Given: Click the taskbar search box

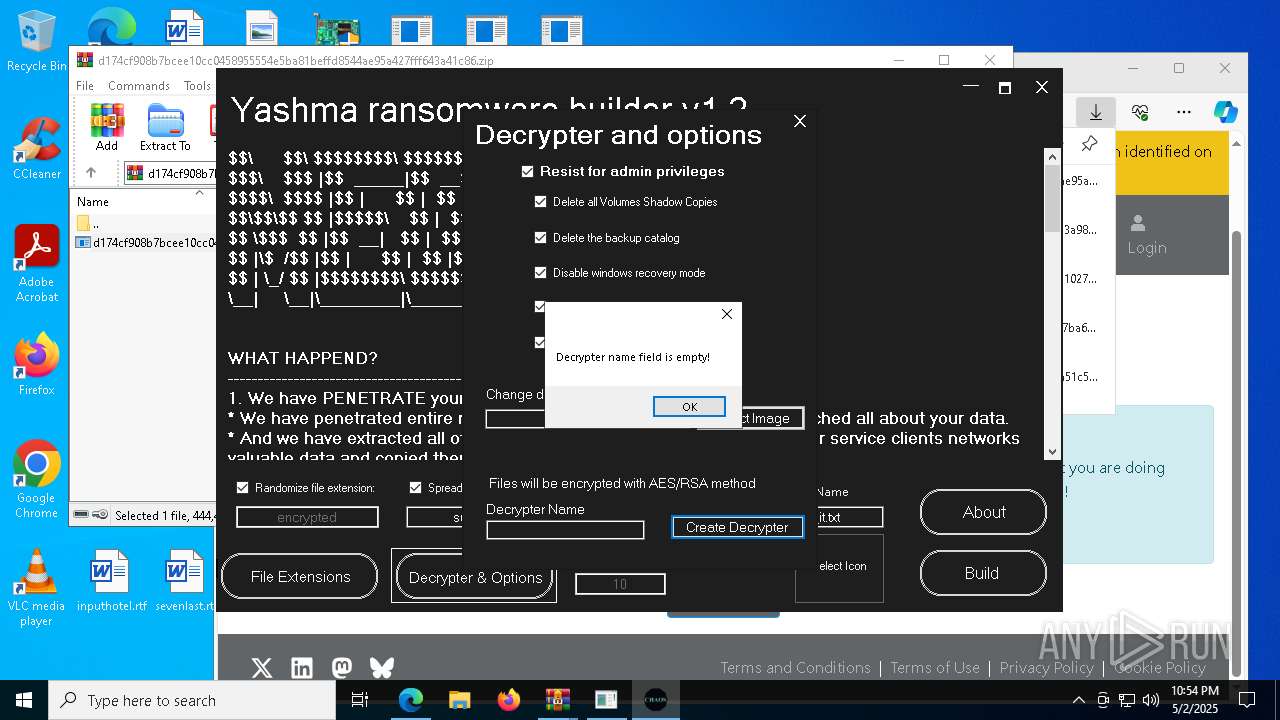Looking at the screenshot, I should 192,700.
